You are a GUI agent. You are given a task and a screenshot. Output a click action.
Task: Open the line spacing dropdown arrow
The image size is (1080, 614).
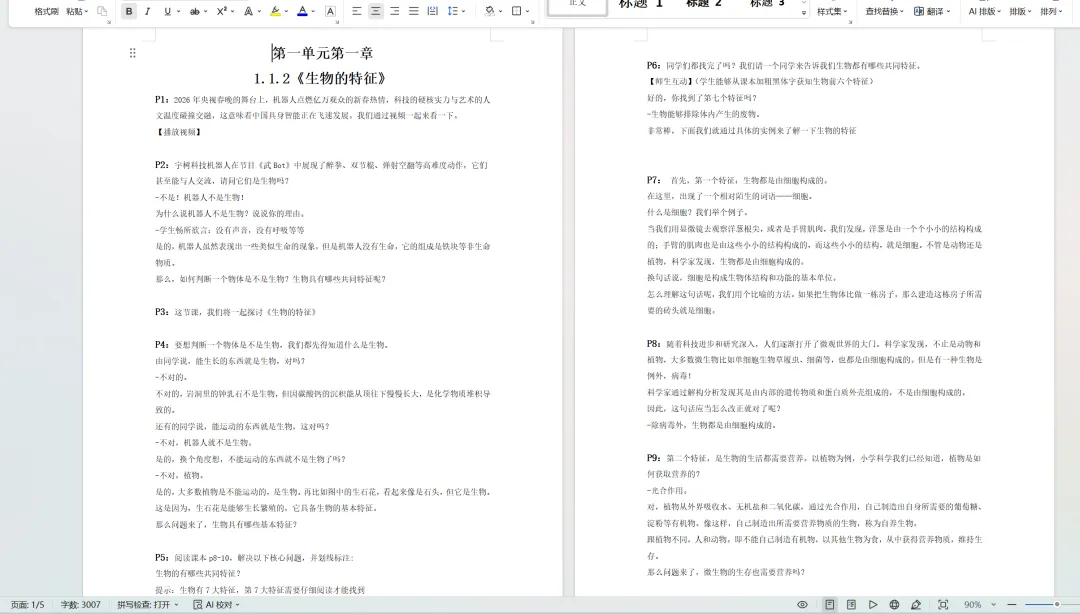tap(464, 11)
